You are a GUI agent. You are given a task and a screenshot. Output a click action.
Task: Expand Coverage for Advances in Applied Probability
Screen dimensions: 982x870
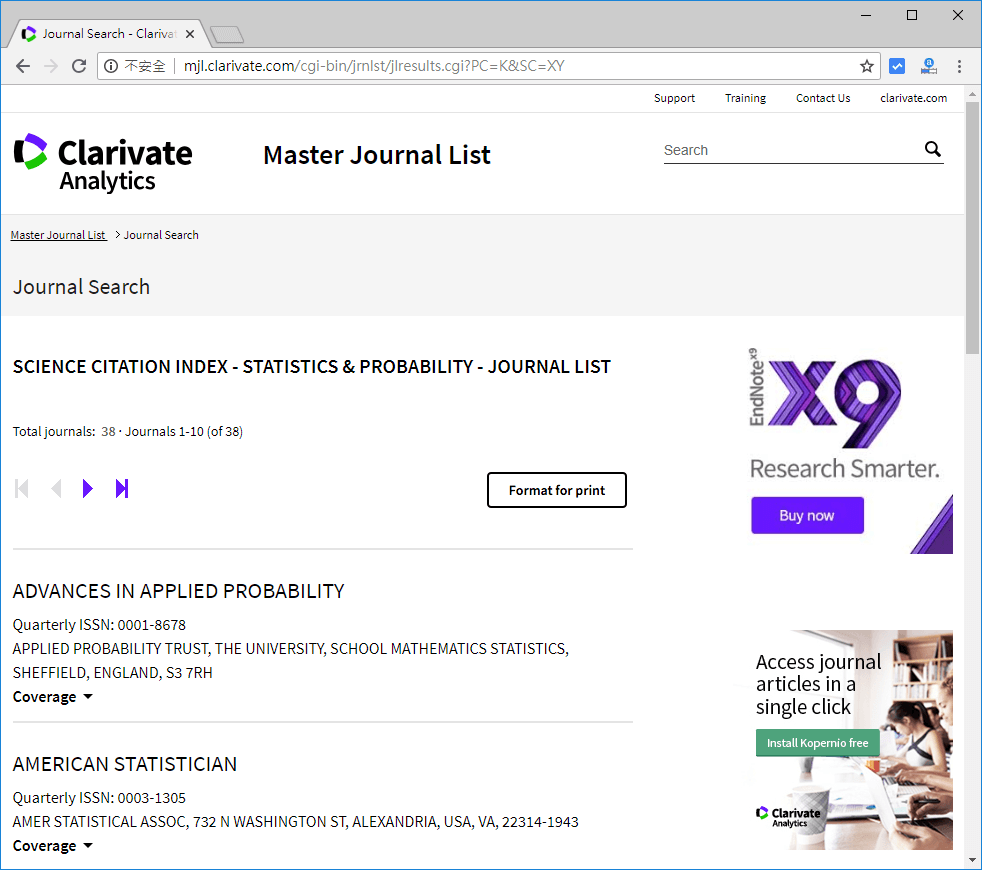53,697
